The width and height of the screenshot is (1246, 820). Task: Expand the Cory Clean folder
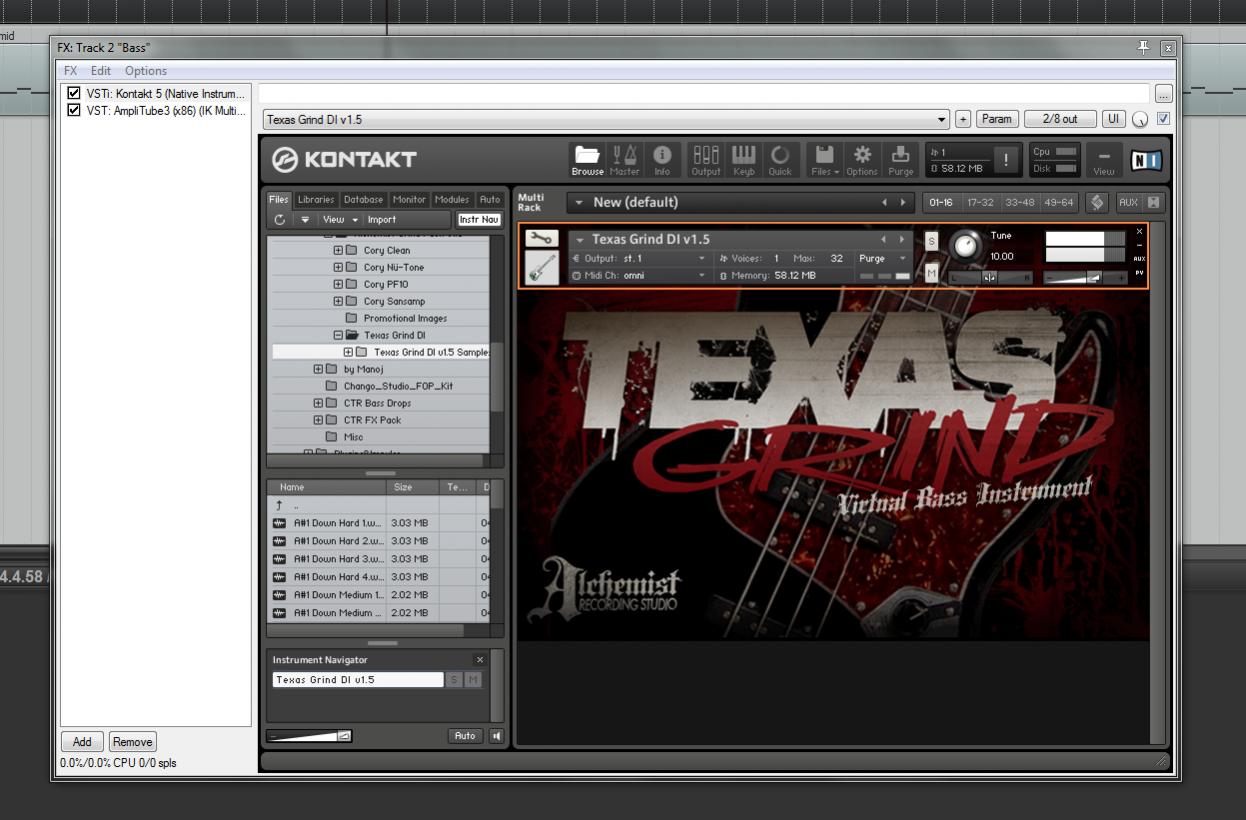pos(338,251)
